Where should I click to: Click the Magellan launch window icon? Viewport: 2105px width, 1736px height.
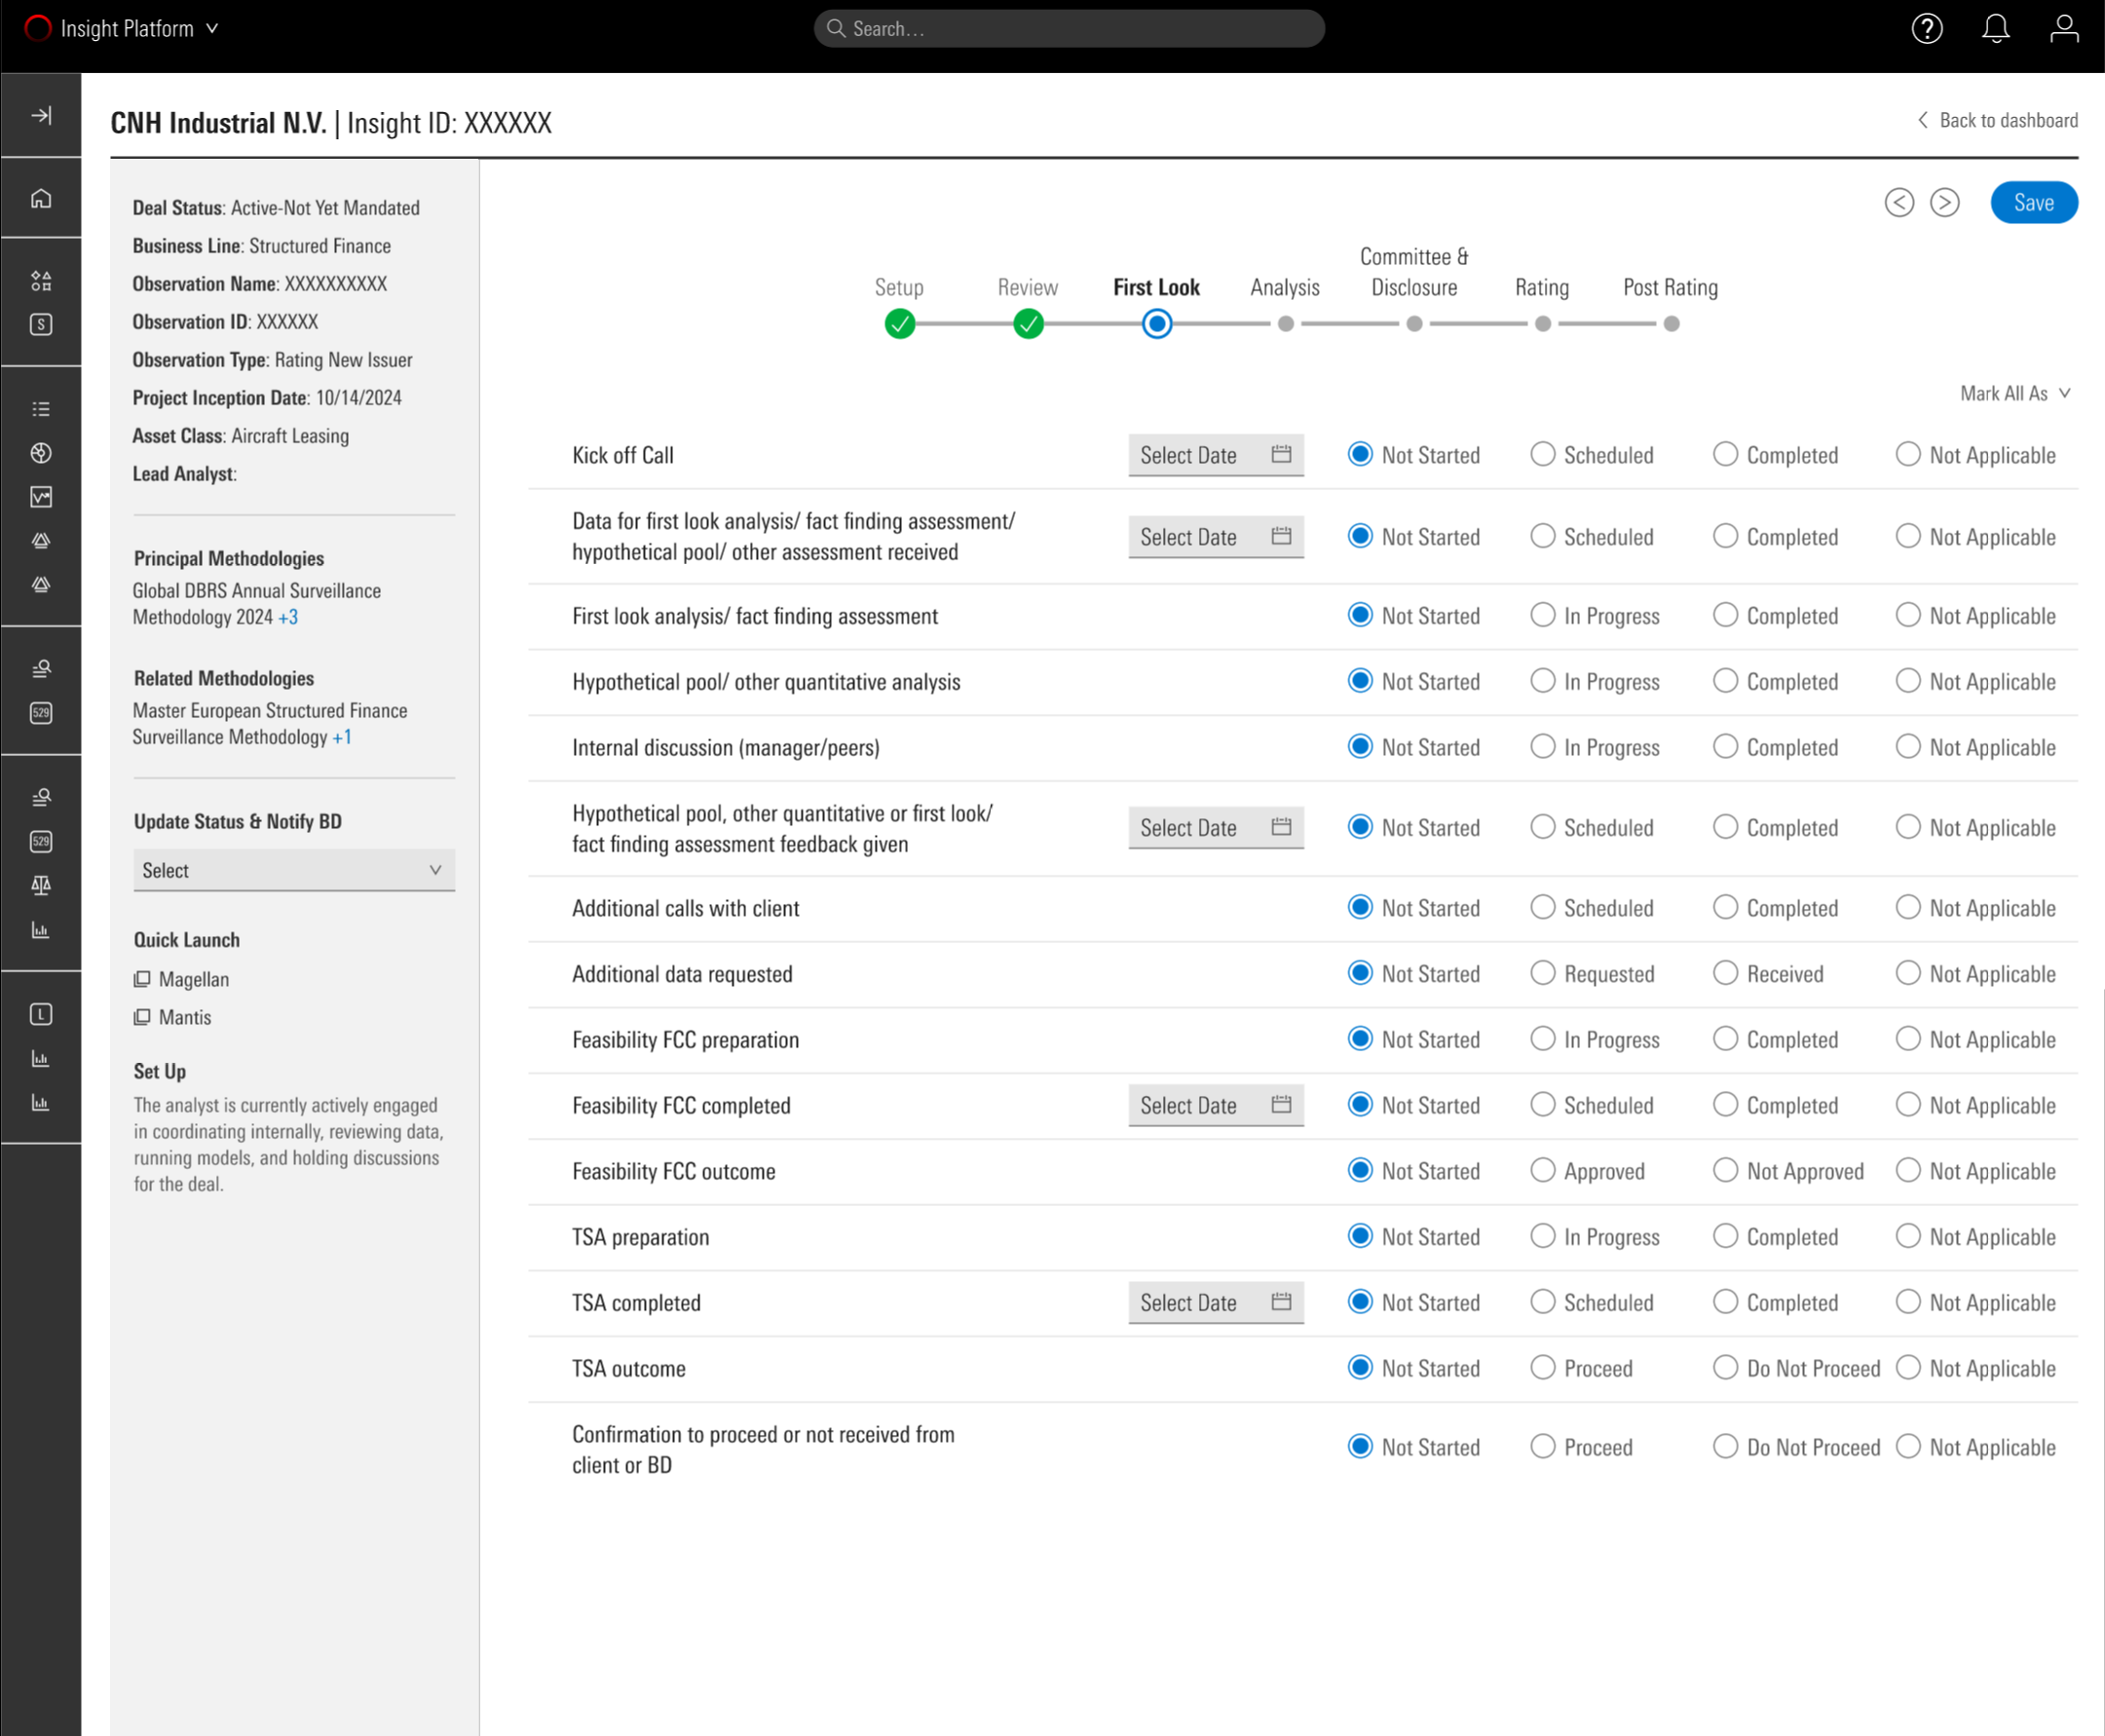pyautogui.click(x=142, y=979)
